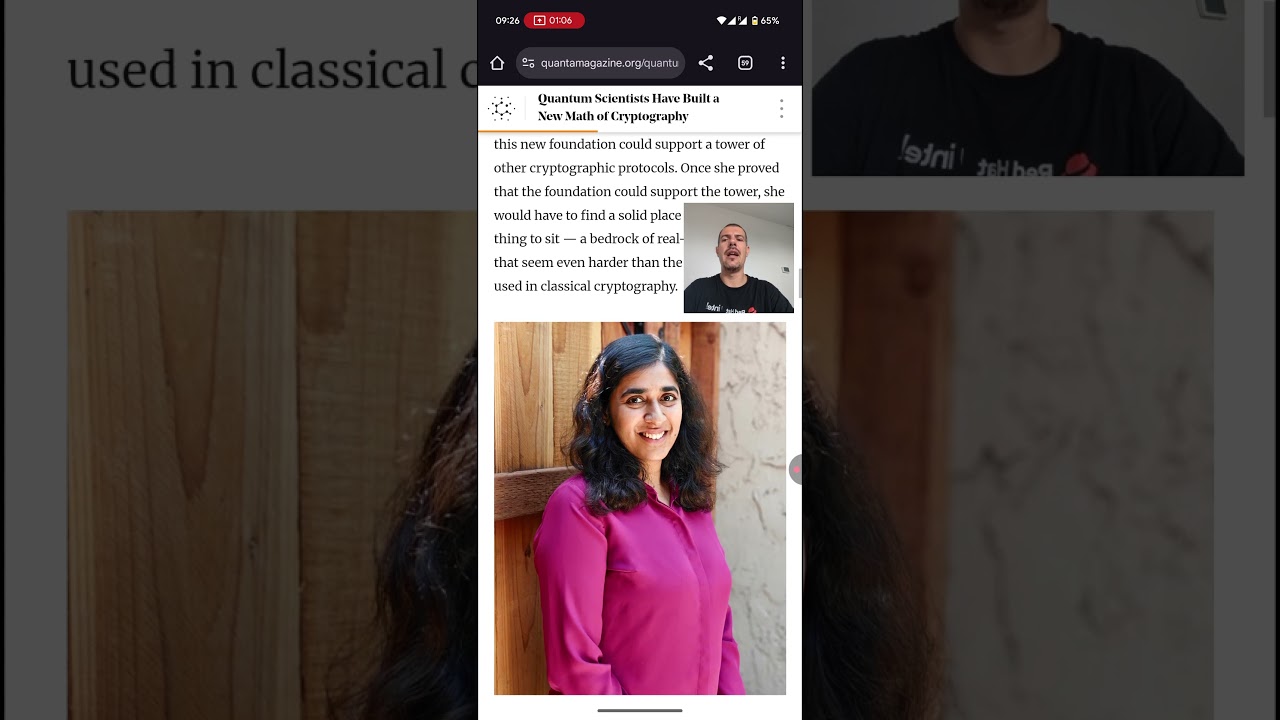Screen dimensions: 1280x720
Task: Expand the gray side handle at right edge
Action: tap(796, 469)
